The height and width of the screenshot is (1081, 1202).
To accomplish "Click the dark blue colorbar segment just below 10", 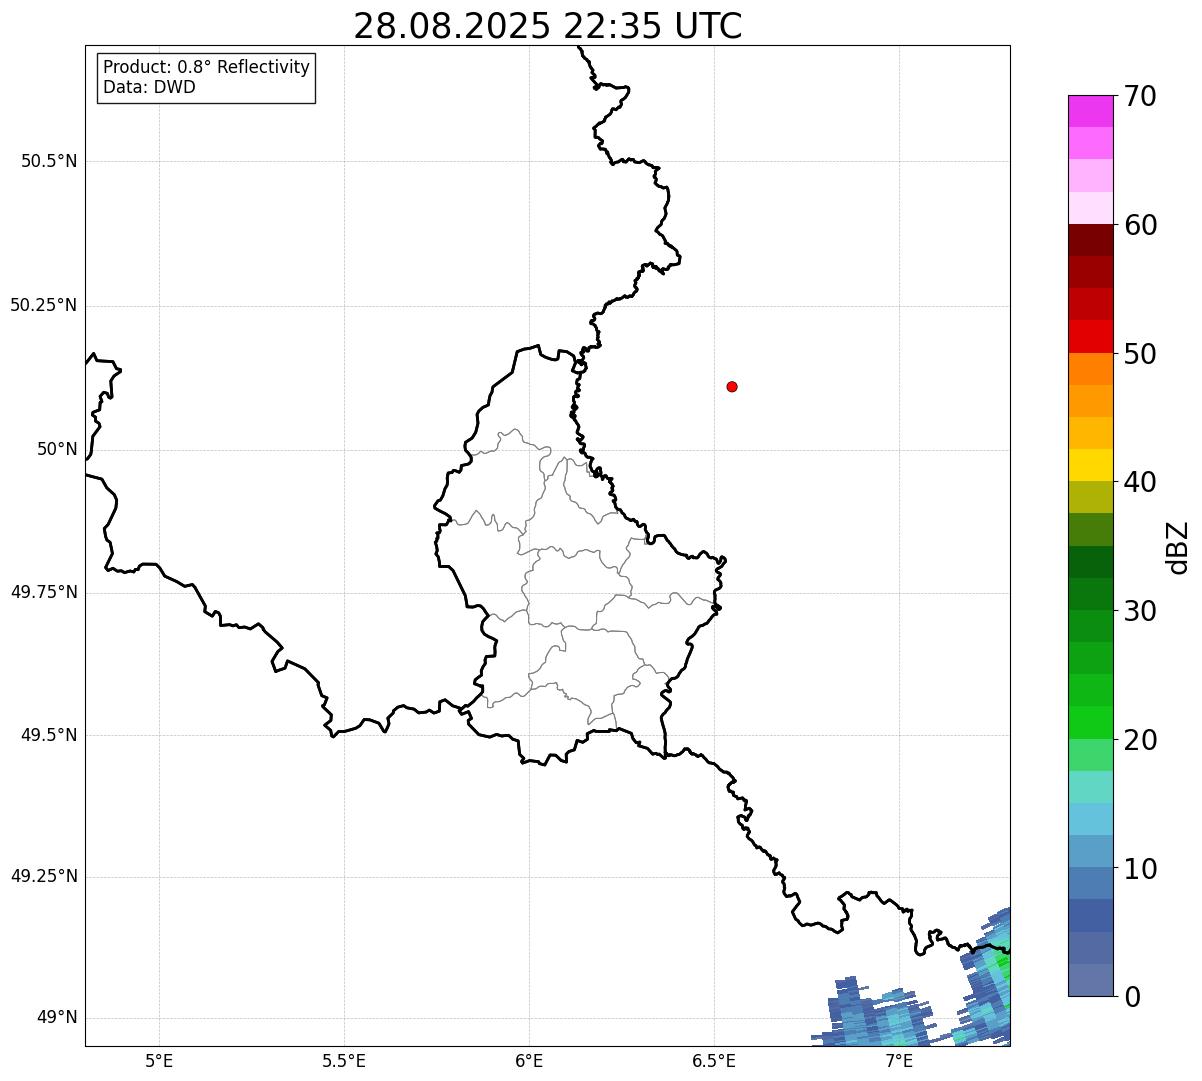I will tap(1090, 915).
